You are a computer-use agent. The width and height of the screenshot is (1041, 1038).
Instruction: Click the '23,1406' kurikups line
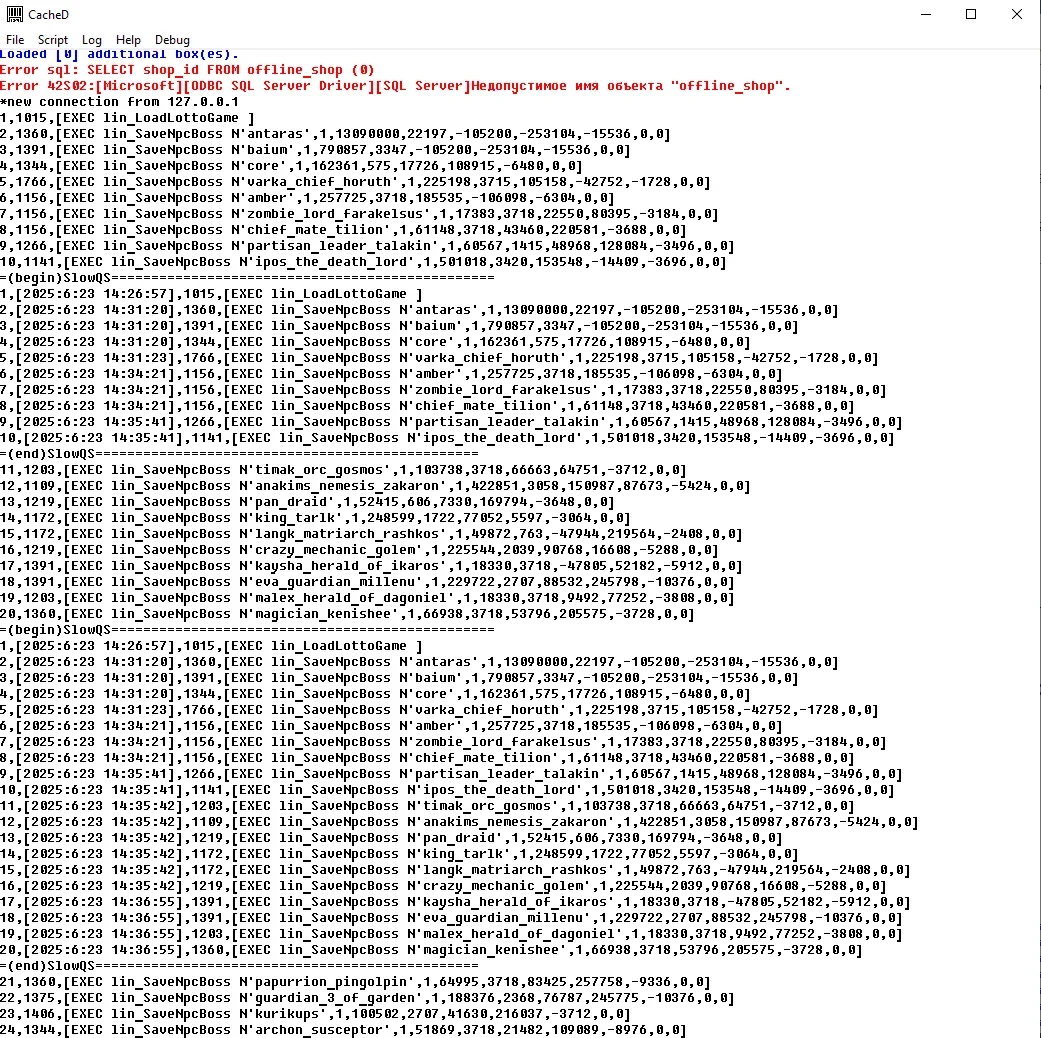315,1013
